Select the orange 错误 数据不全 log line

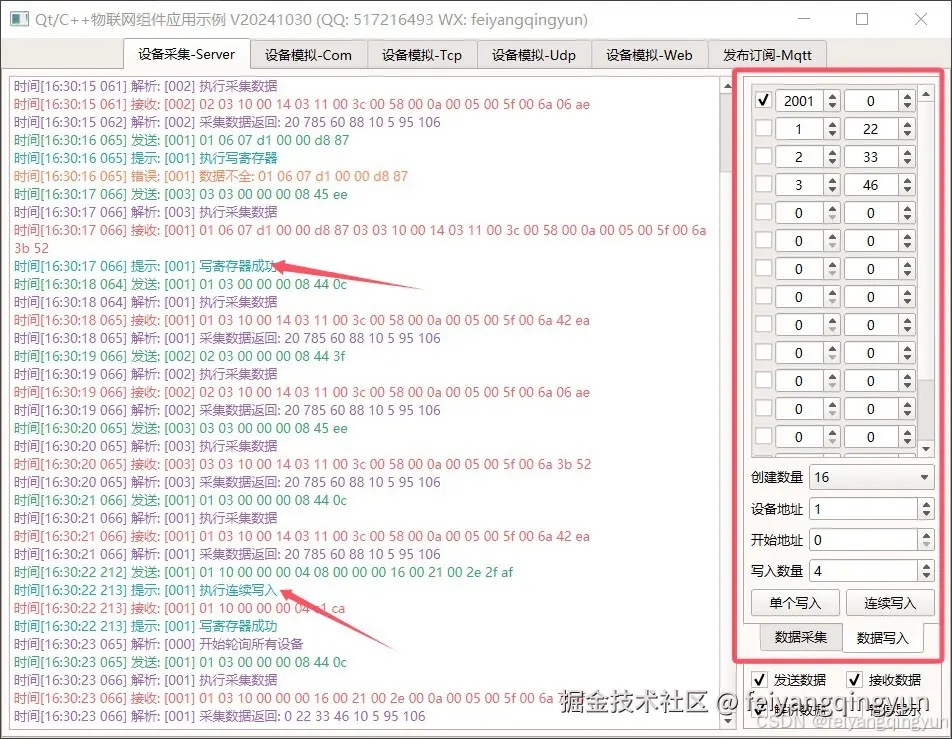coord(211,176)
